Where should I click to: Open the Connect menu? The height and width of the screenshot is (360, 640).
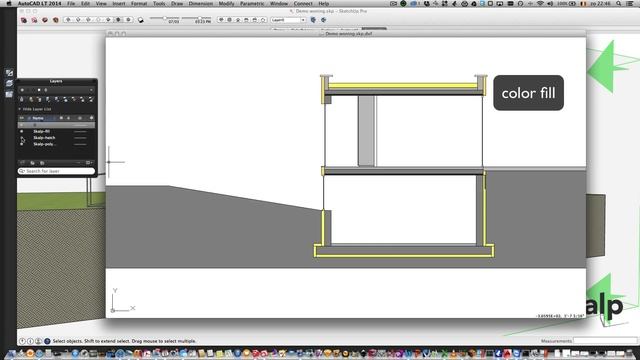pos(303,3)
